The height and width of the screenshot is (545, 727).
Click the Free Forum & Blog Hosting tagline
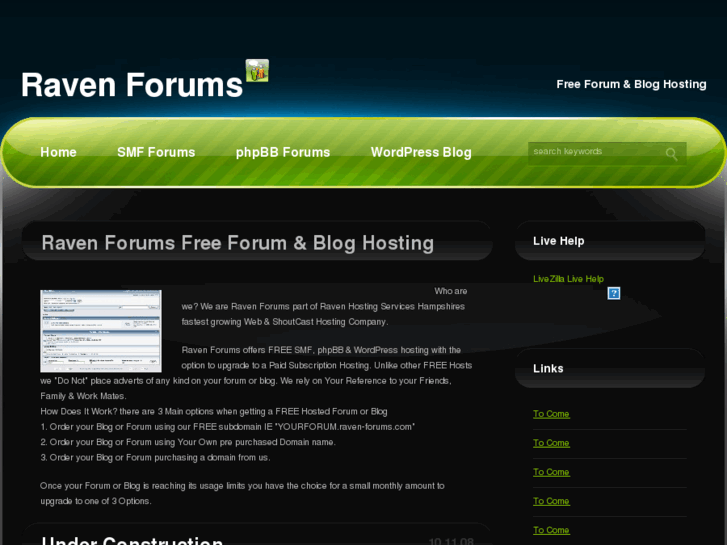(631, 84)
